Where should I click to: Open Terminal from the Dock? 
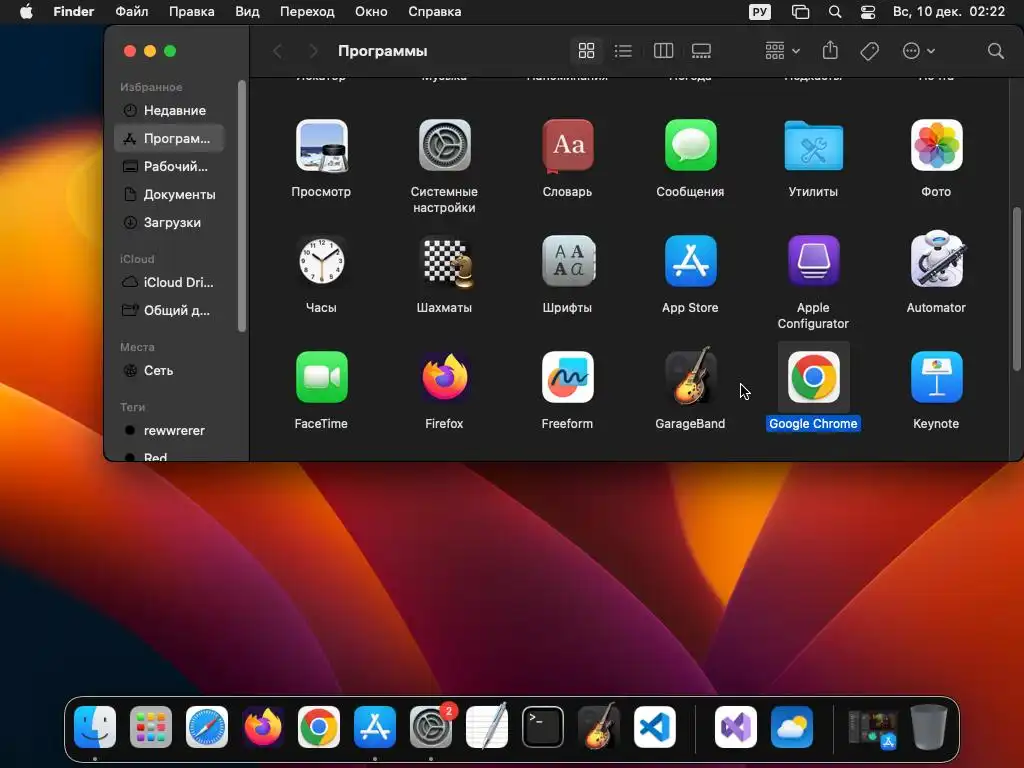coord(543,727)
